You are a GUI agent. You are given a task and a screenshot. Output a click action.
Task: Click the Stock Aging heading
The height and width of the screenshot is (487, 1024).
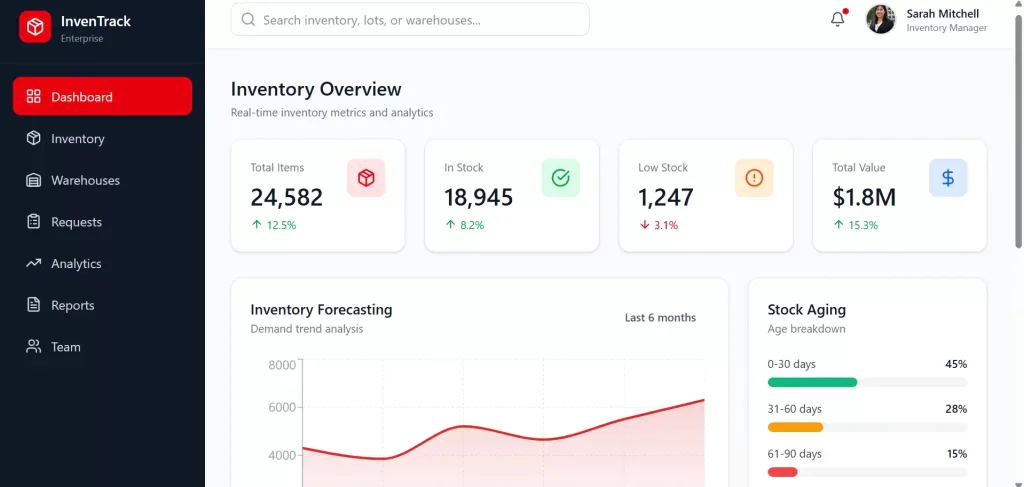[807, 309]
